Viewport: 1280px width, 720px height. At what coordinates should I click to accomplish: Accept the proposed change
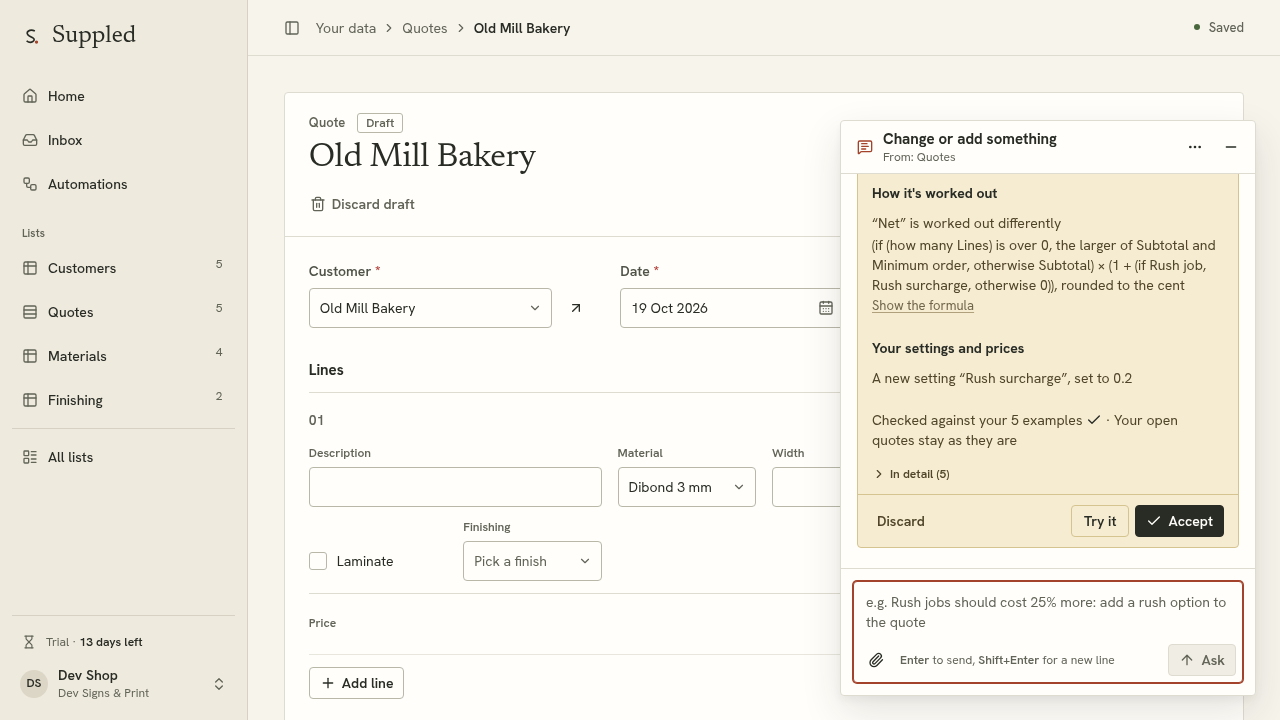pos(1179,521)
